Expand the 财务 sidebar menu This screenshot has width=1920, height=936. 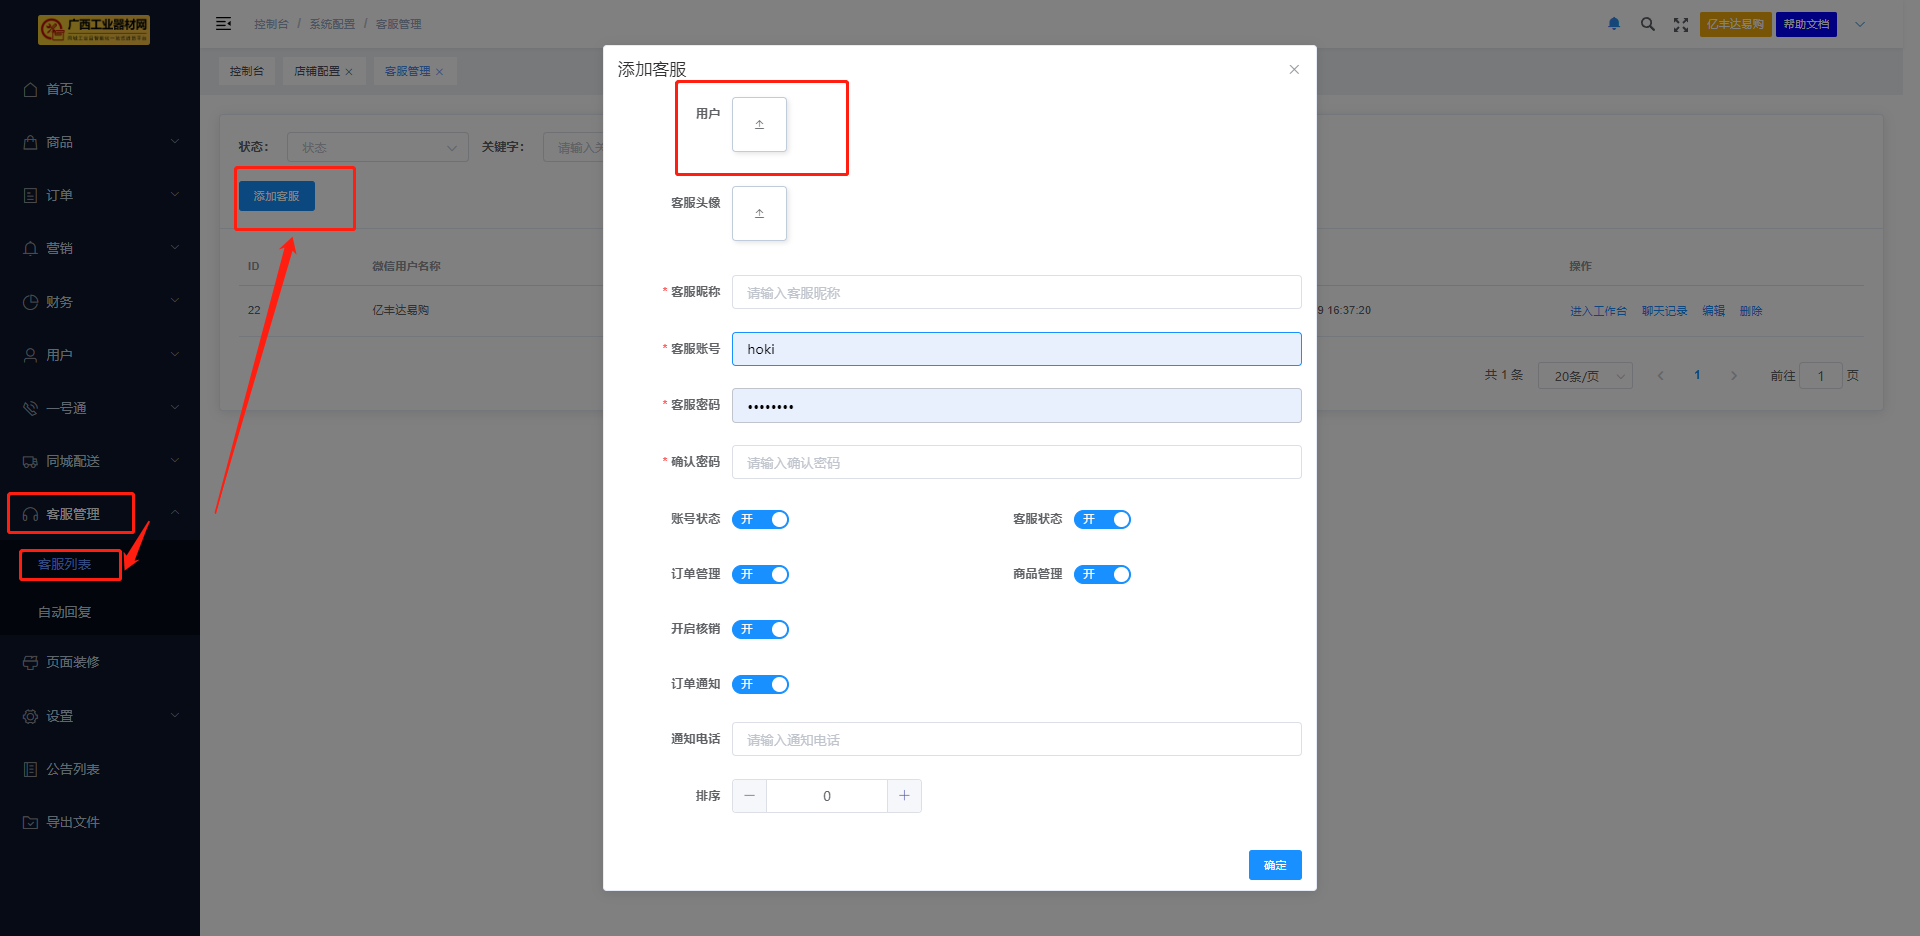coord(100,302)
